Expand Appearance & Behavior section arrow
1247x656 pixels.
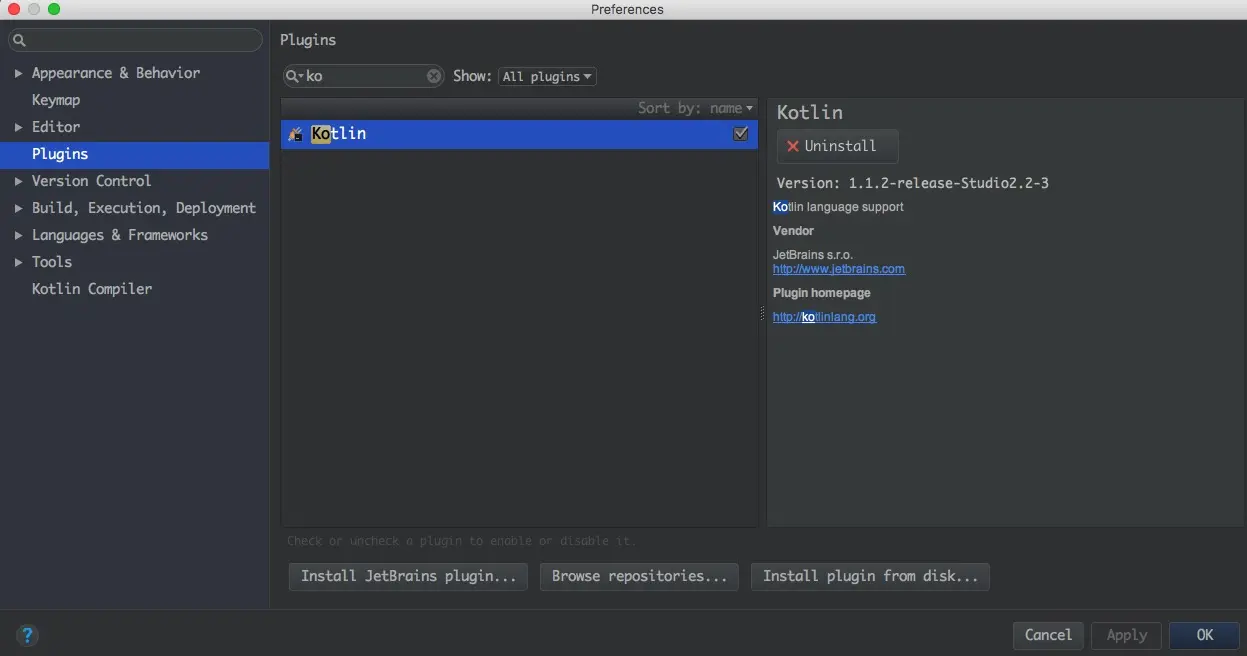coord(18,73)
